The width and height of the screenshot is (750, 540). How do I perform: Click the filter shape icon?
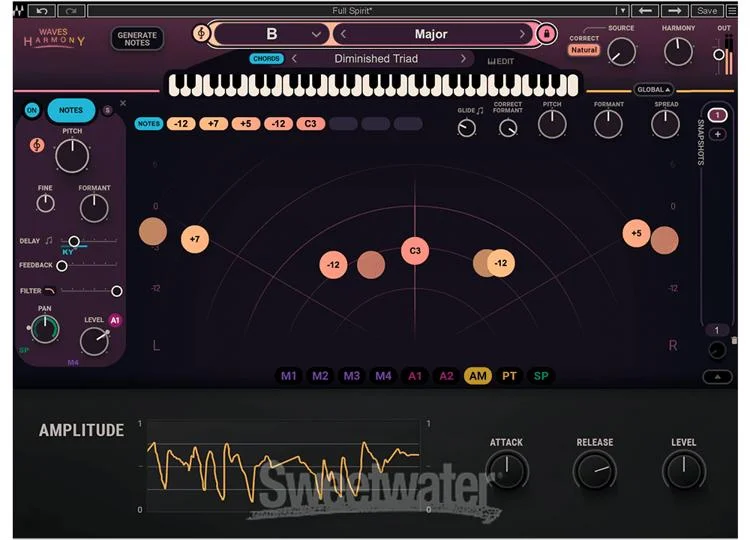pos(50,290)
